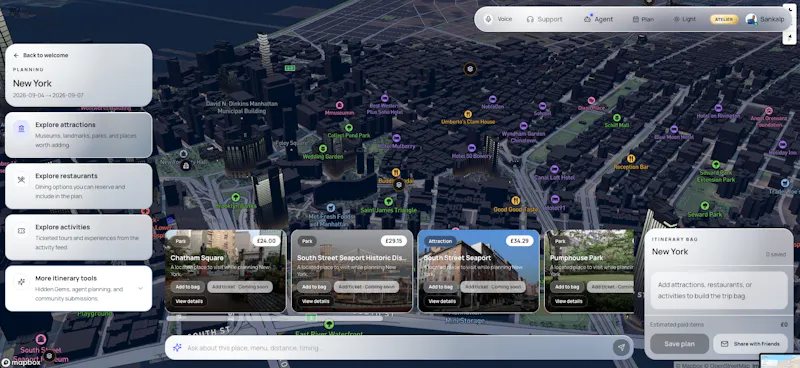Click the Support headphones icon

(x=530, y=19)
